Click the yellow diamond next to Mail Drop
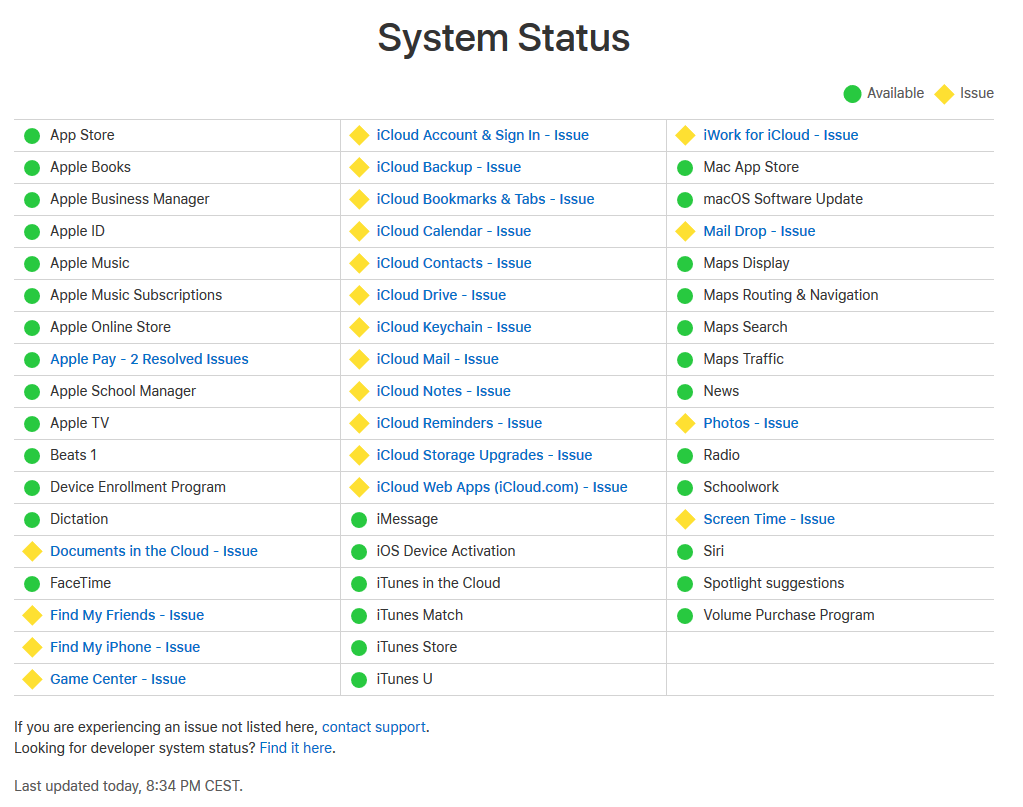Screen dimensions: 1023x807 [x=685, y=232]
